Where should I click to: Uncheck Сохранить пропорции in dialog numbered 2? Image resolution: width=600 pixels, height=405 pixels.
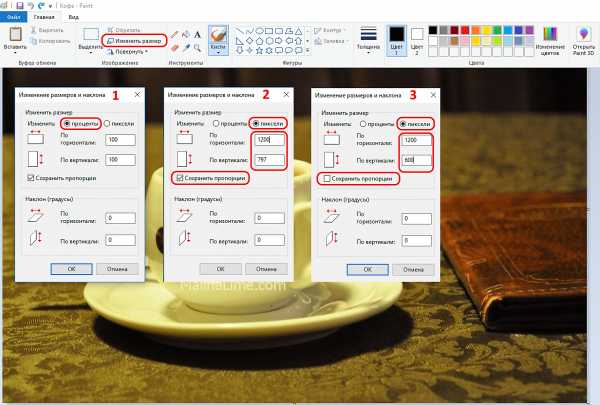[180, 178]
